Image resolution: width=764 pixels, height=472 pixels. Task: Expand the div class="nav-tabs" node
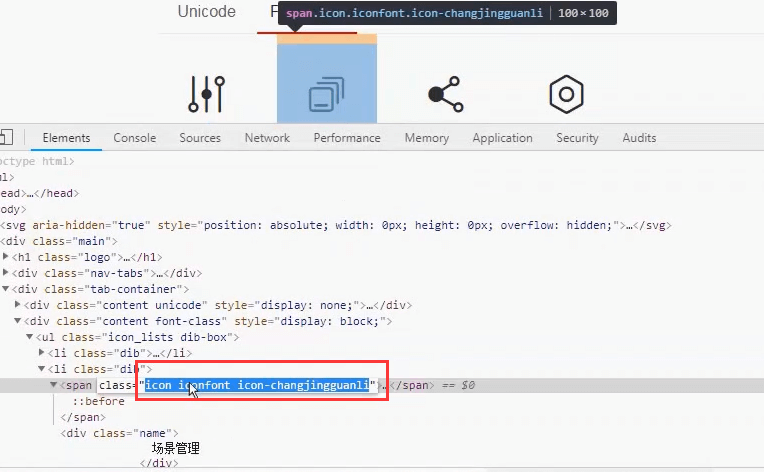5,272
